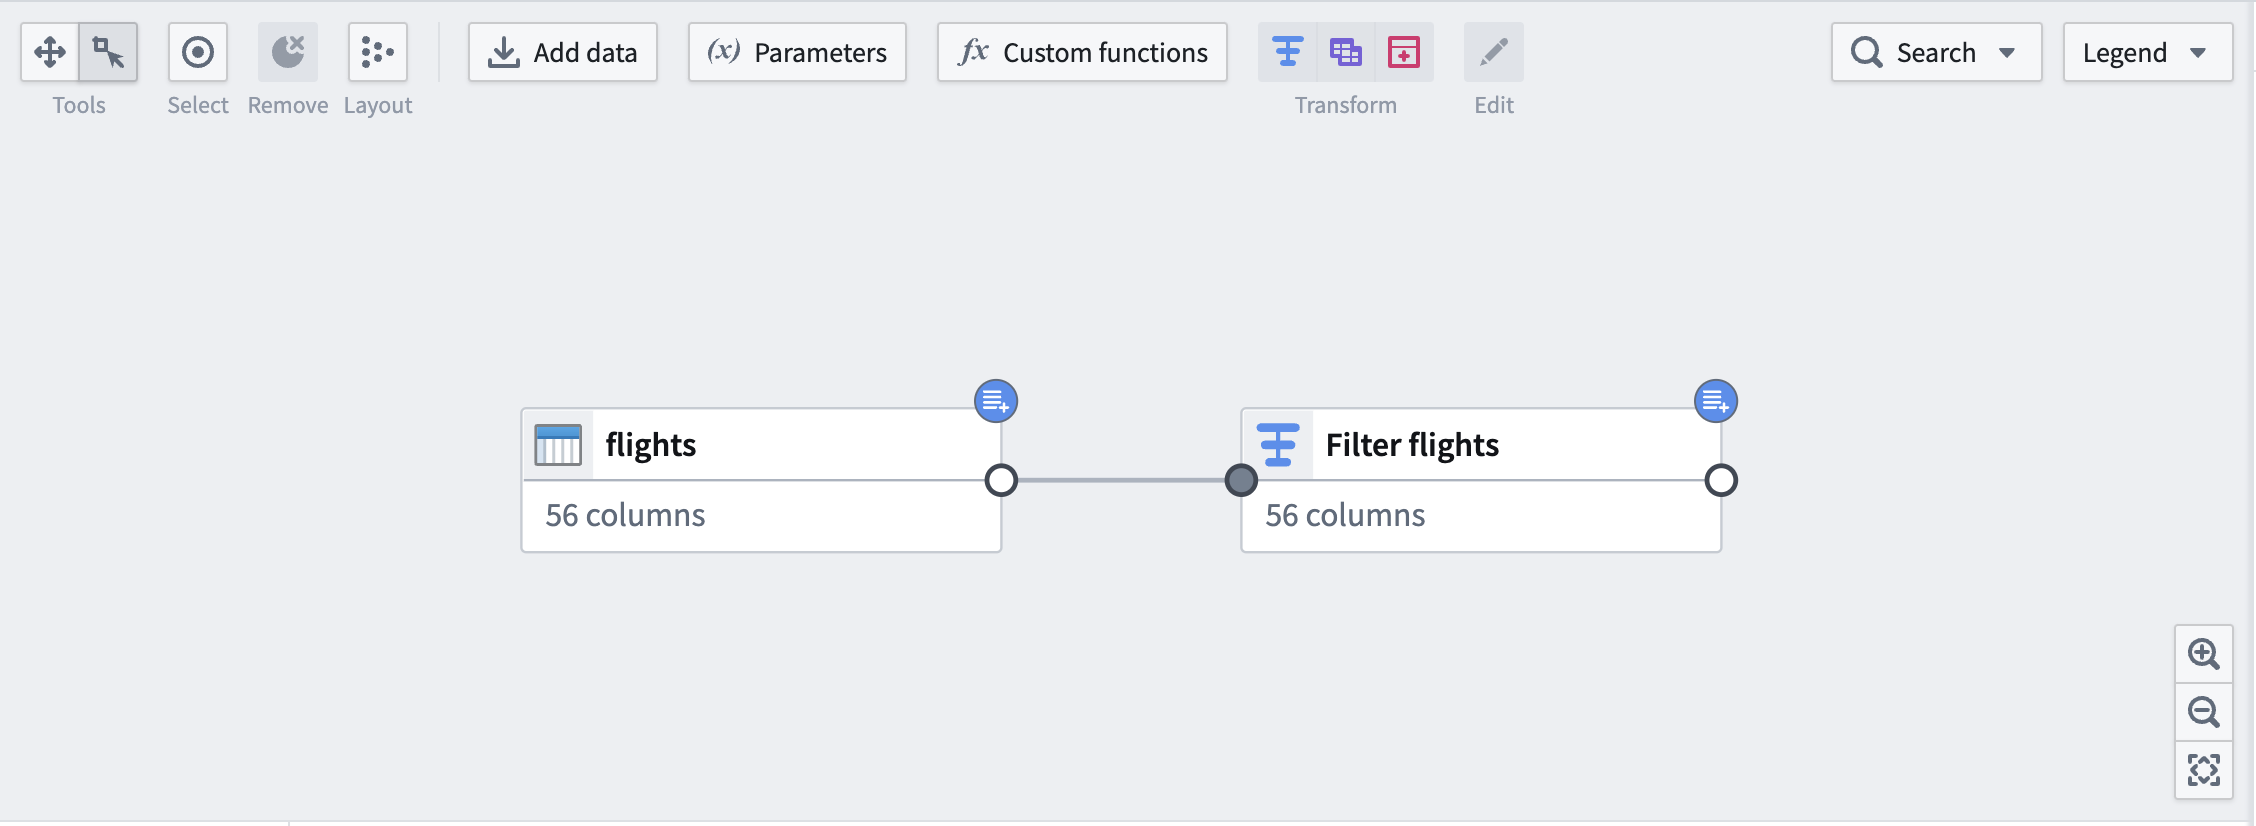This screenshot has width=2256, height=826.
Task: Open the Layout options icon
Action: click(378, 52)
